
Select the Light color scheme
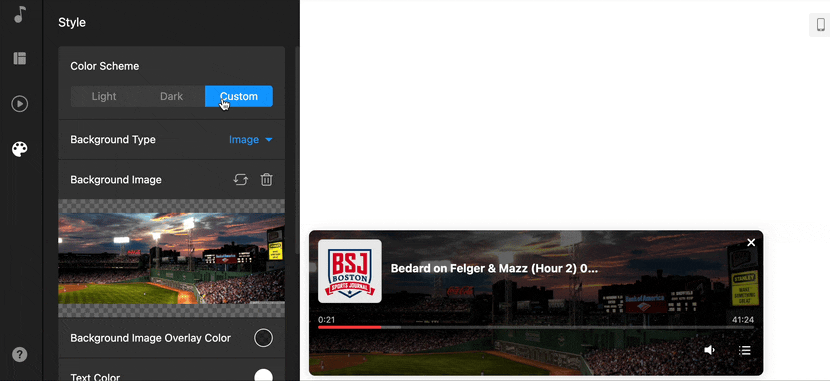pos(104,96)
